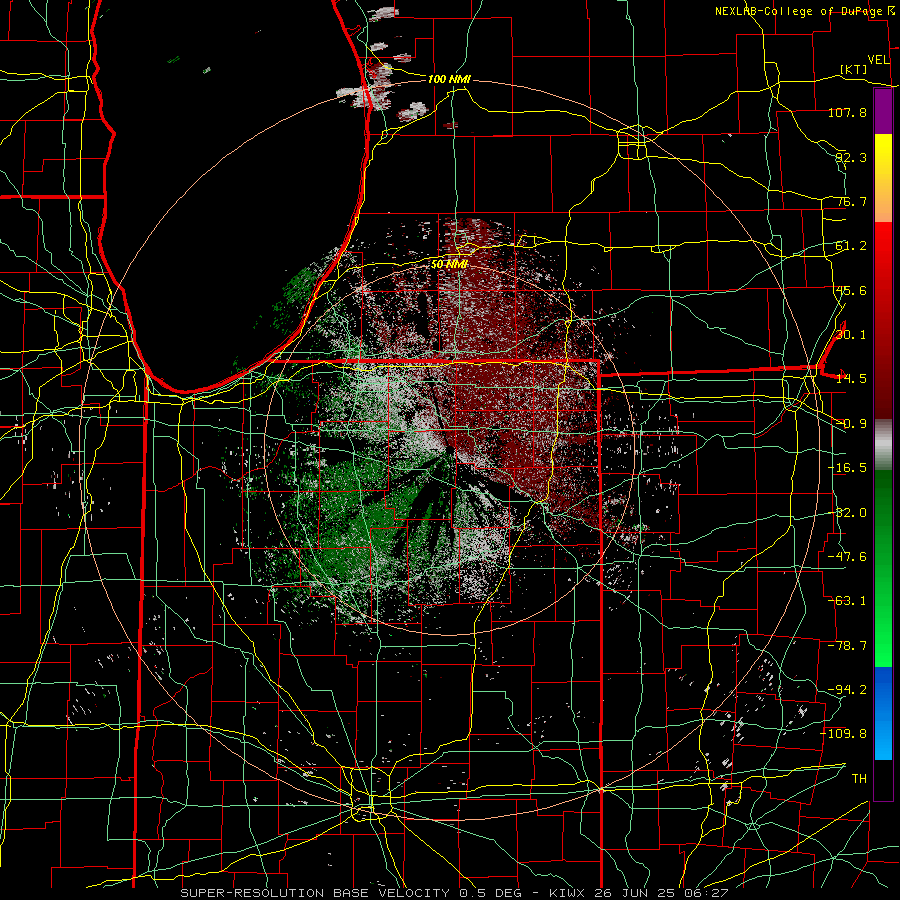Select the 92.3 scale value
The height and width of the screenshot is (900, 900).
coord(851,157)
